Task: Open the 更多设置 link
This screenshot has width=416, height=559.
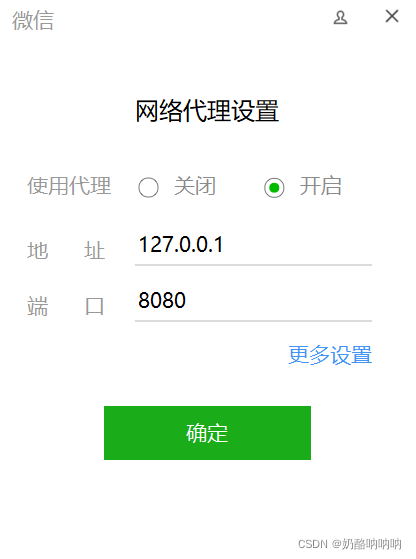Action: 330,355
